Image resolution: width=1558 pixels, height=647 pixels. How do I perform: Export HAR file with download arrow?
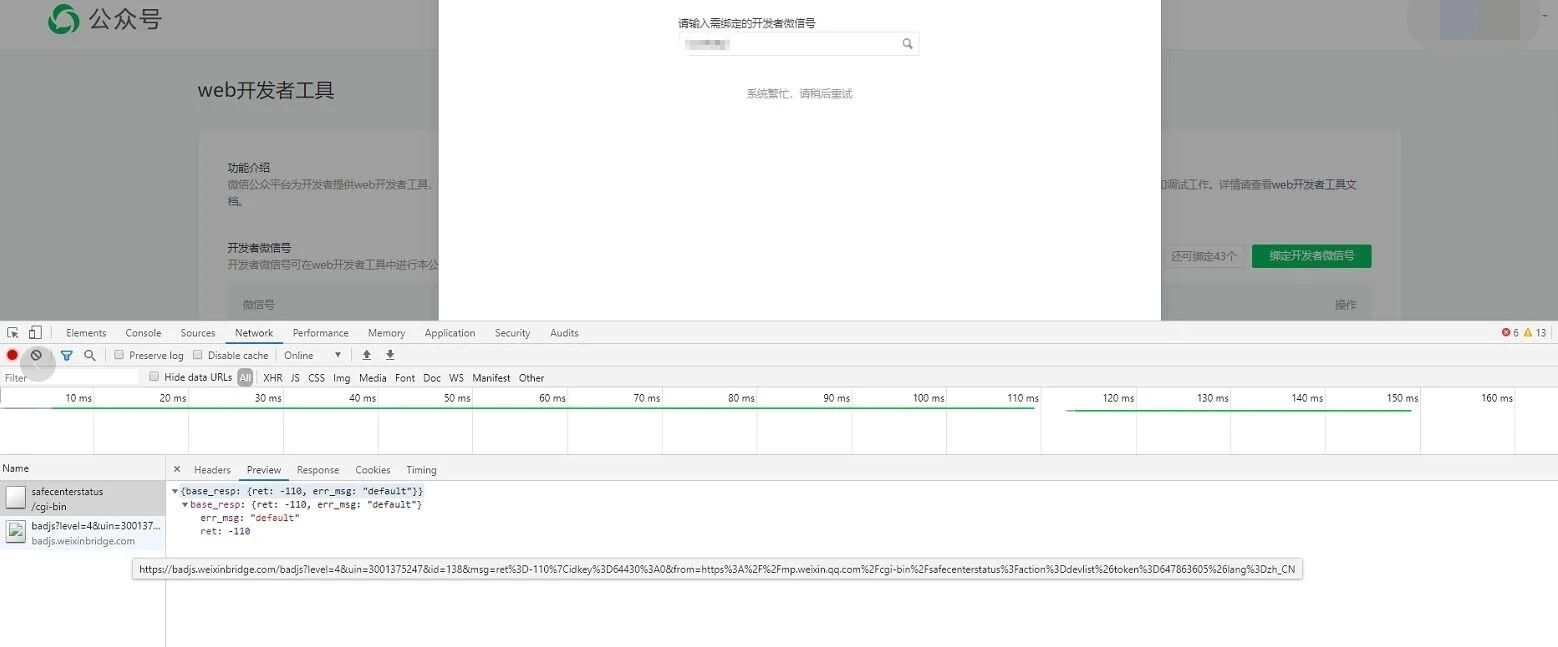[x=390, y=355]
